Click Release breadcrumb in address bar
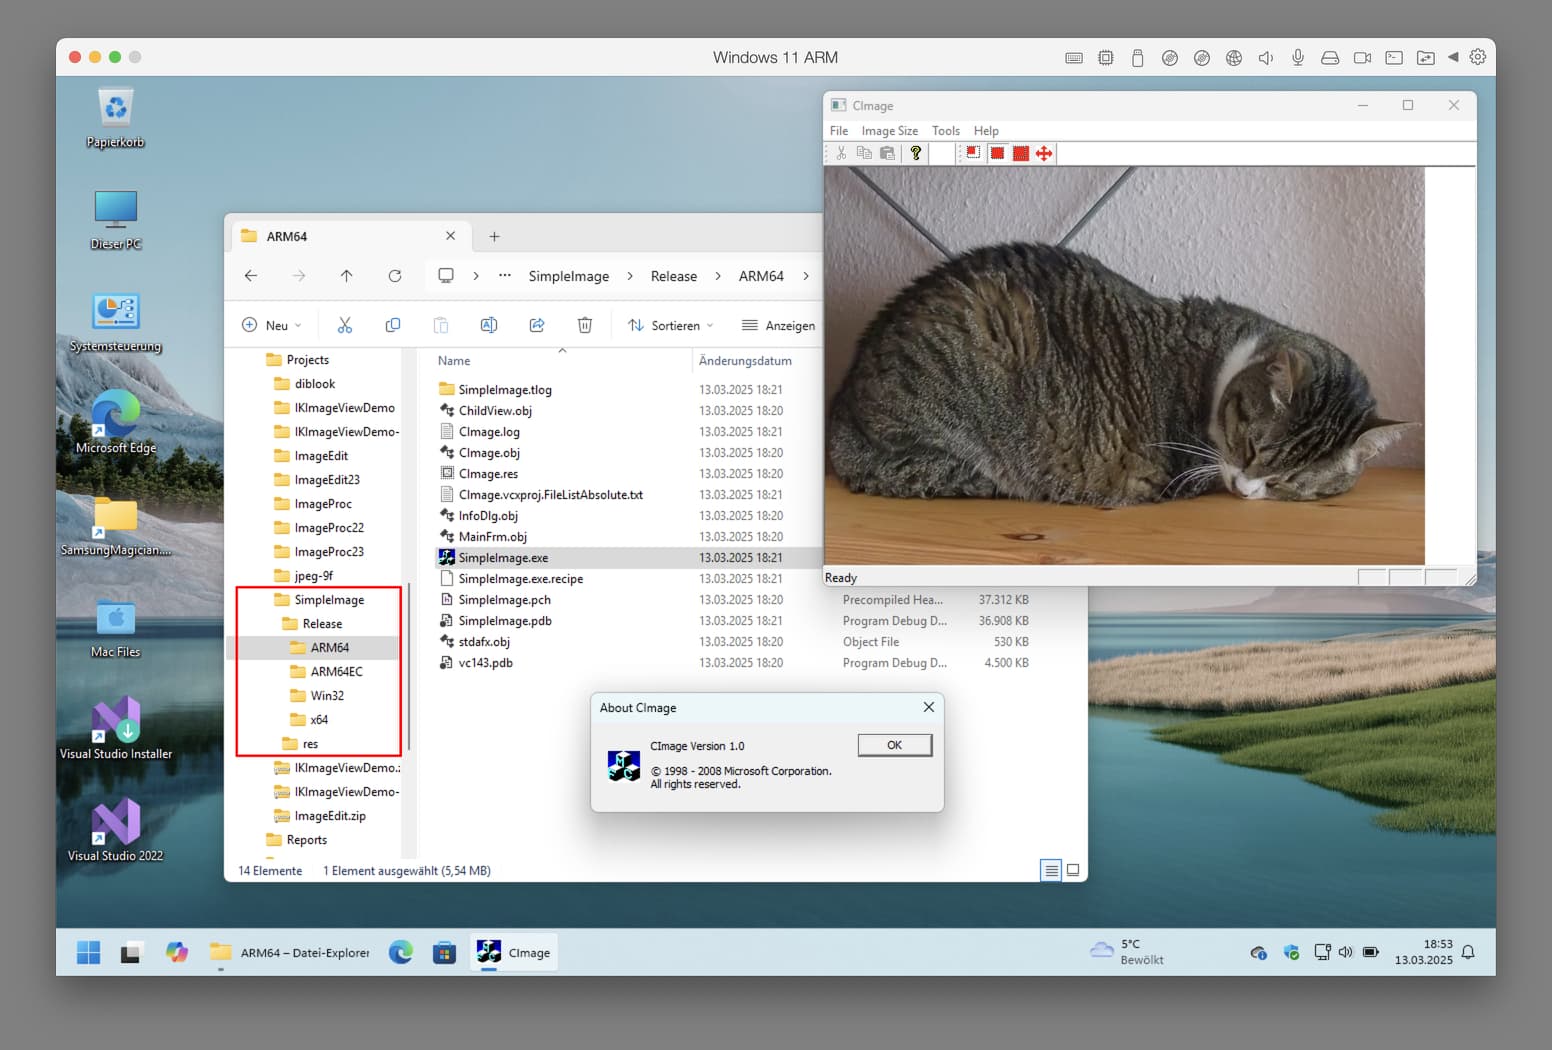 pyautogui.click(x=674, y=276)
